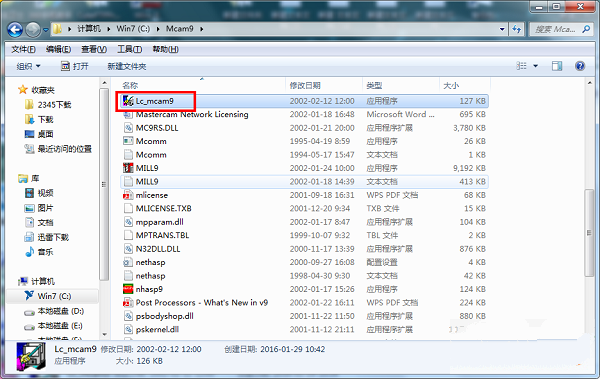Click the folder icon in address bar
Image resolution: width=600 pixels, height=379 pixels.
click(x=57, y=29)
